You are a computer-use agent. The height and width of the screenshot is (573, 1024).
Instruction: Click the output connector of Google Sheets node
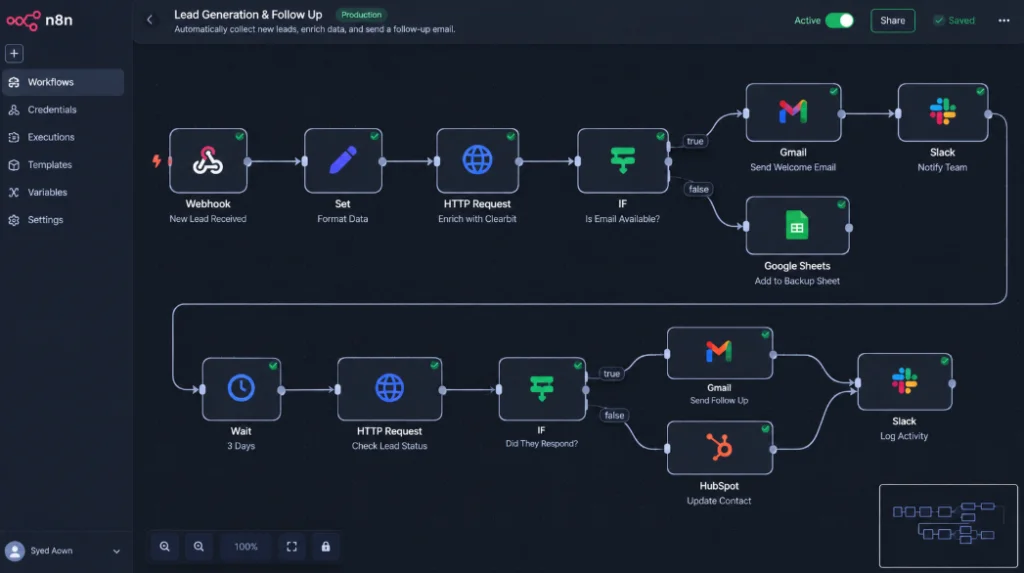[x=849, y=228]
